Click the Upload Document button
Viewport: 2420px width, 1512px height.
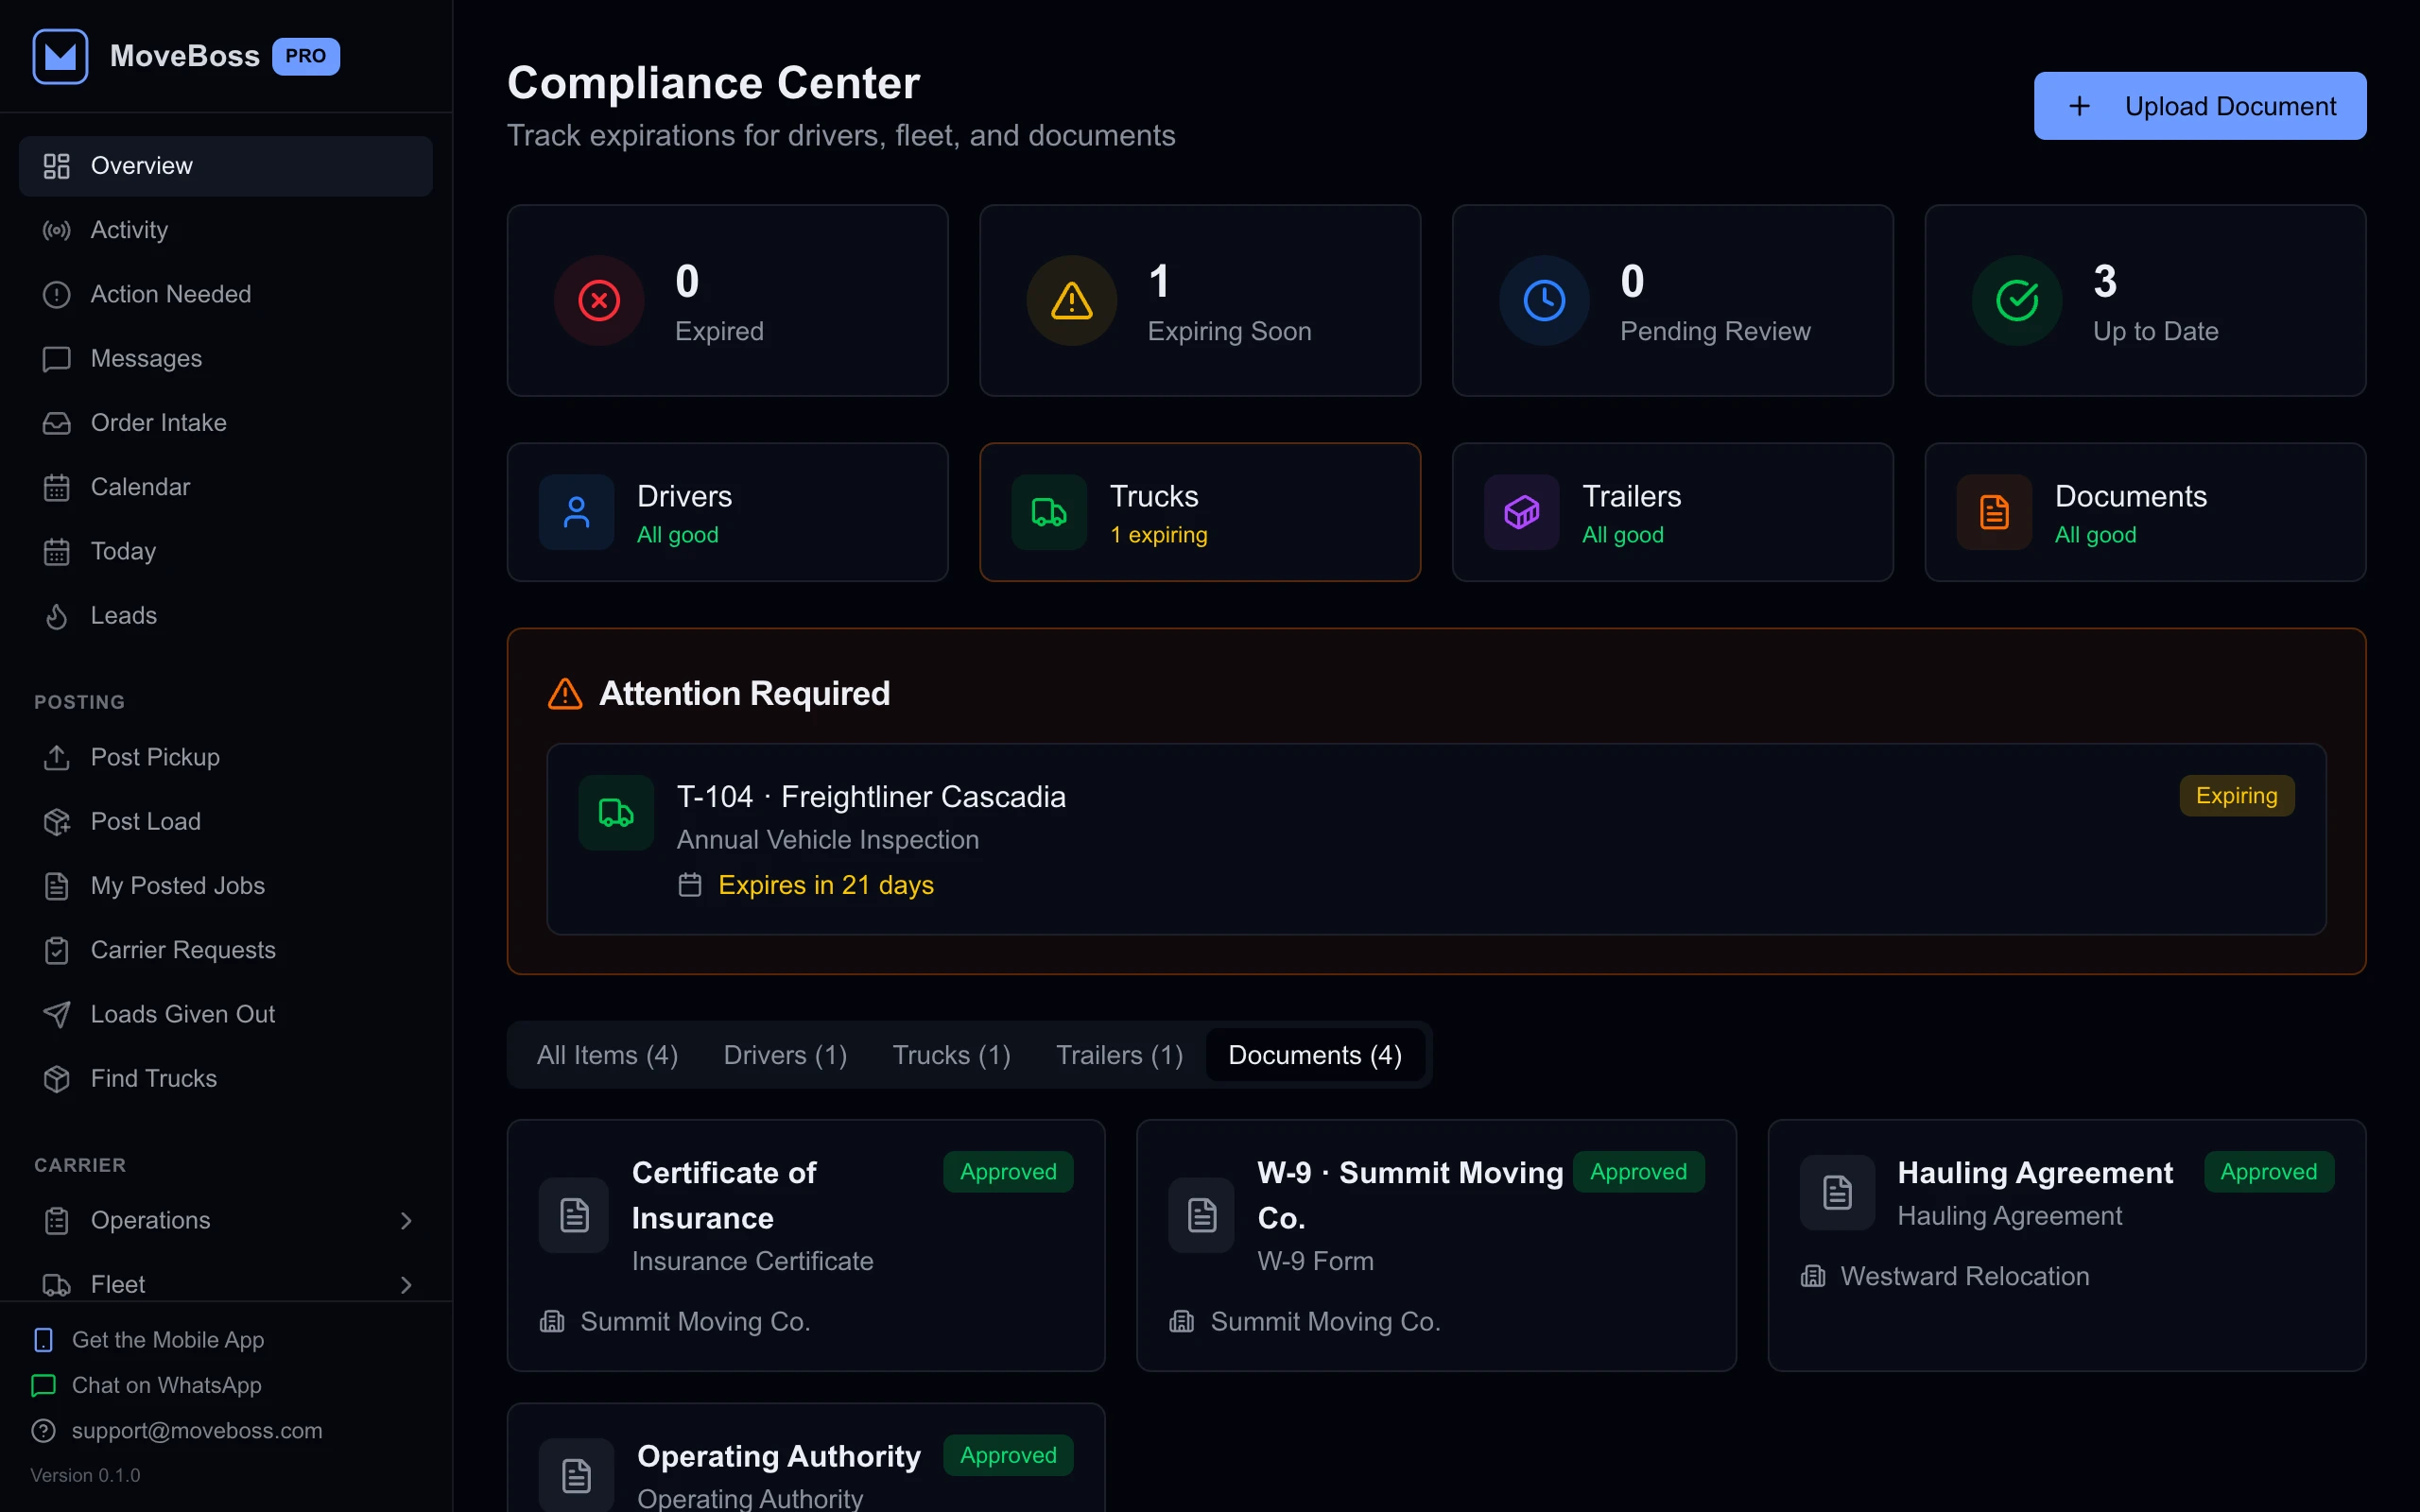[x=2199, y=106]
